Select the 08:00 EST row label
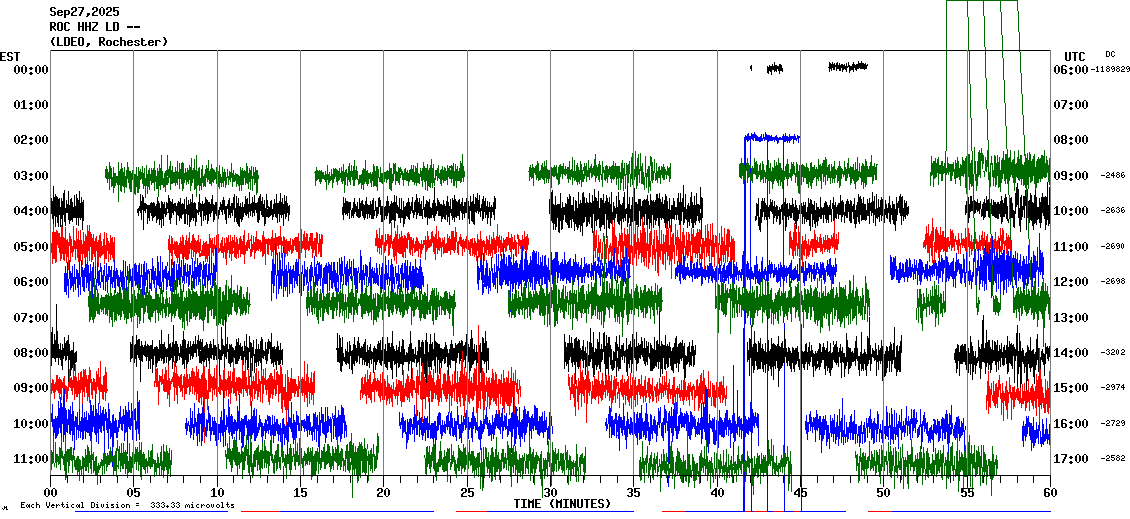This screenshot has height=519, width=1130. click(30, 353)
